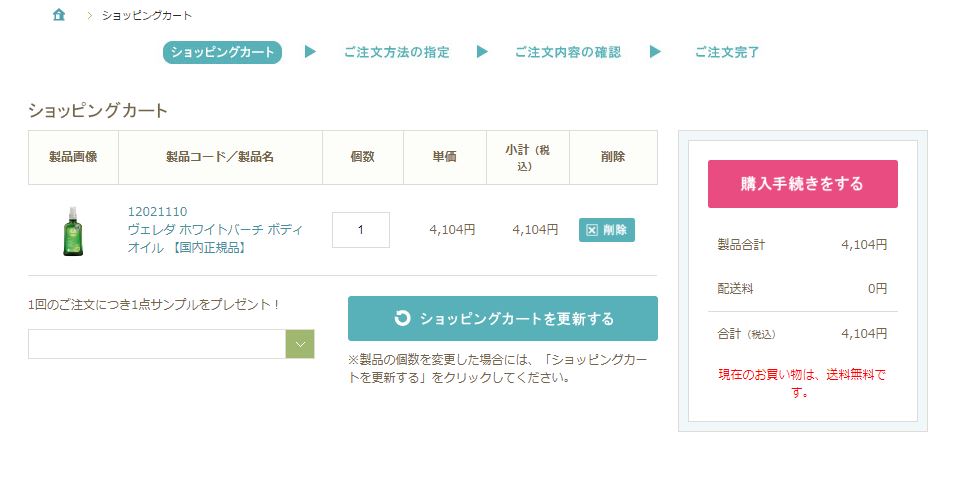Click the arrow before ご注文内容の確認 step
The height and width of the screenshot is (485, 962).
(482, 52)
